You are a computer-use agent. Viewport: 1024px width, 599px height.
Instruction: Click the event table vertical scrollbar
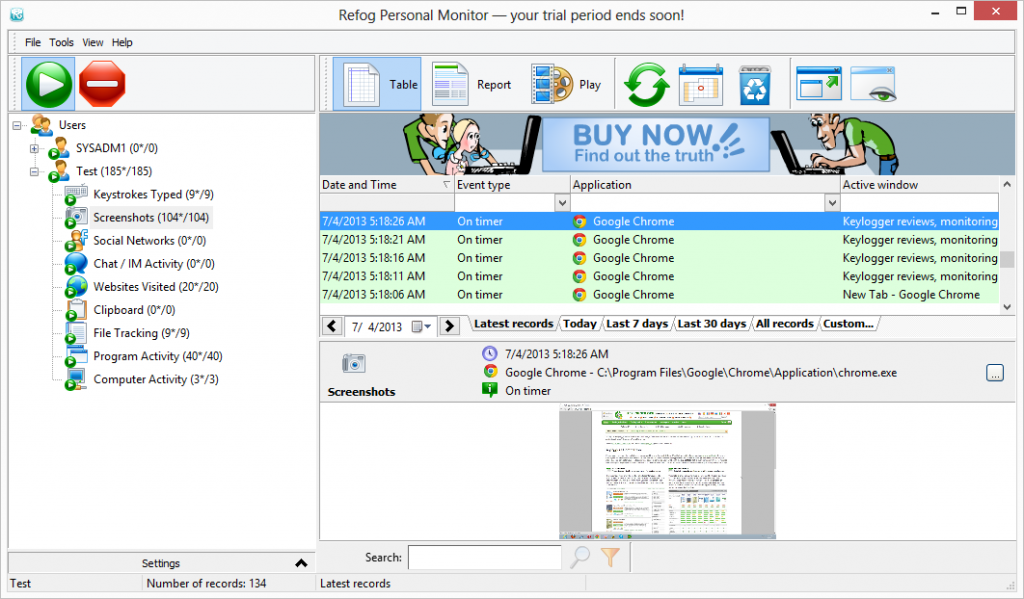[1009, 258]
